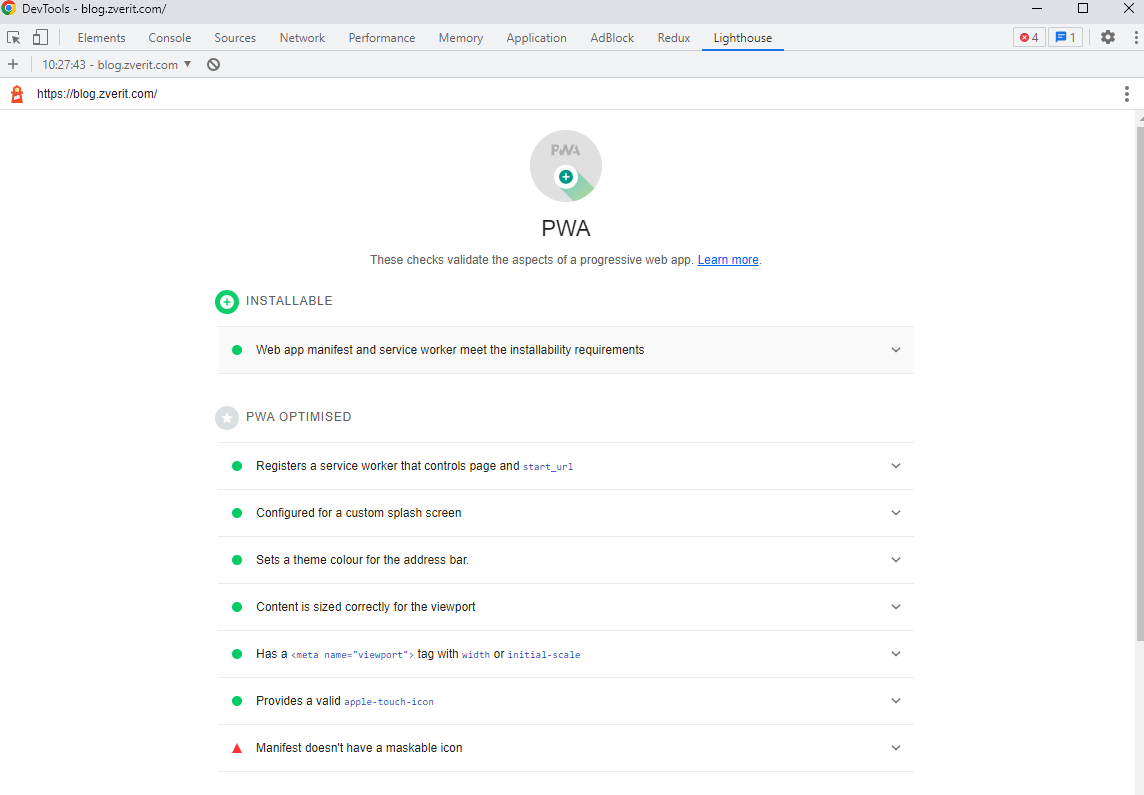Select the Lighthouse tab
Image resolution: width=1144 pixels, height=795 pixels.
click(743, 38)
